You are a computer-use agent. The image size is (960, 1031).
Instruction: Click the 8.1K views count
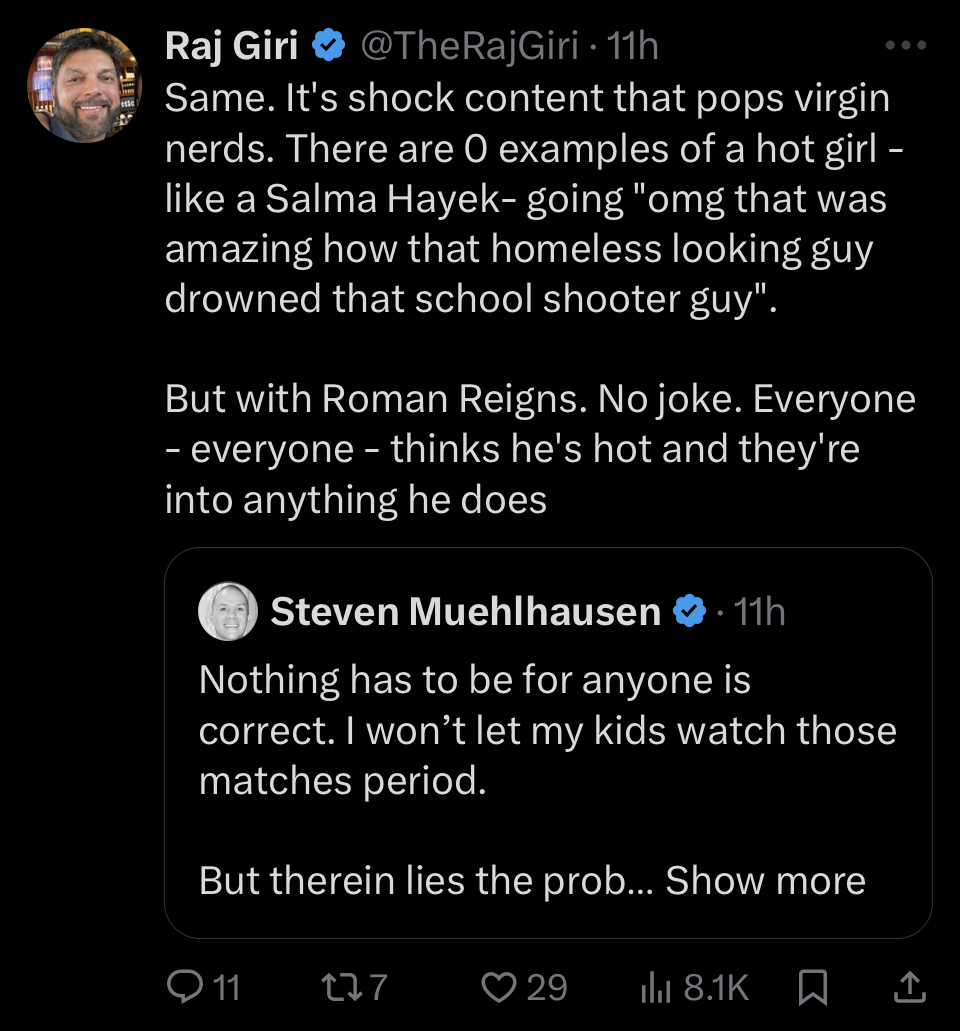716,988
